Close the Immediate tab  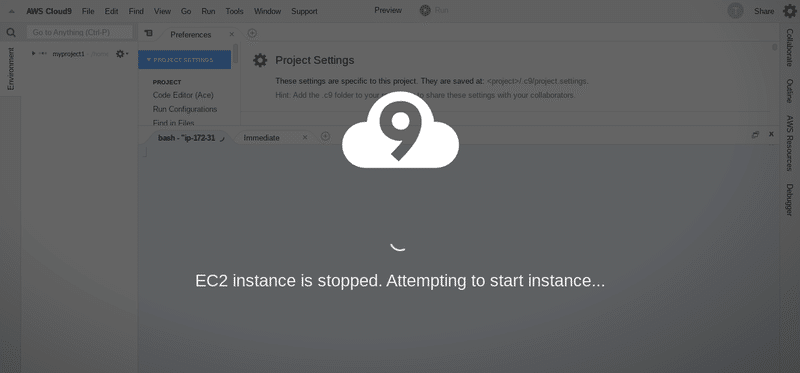pyautogui.click(x=305, y=137)
